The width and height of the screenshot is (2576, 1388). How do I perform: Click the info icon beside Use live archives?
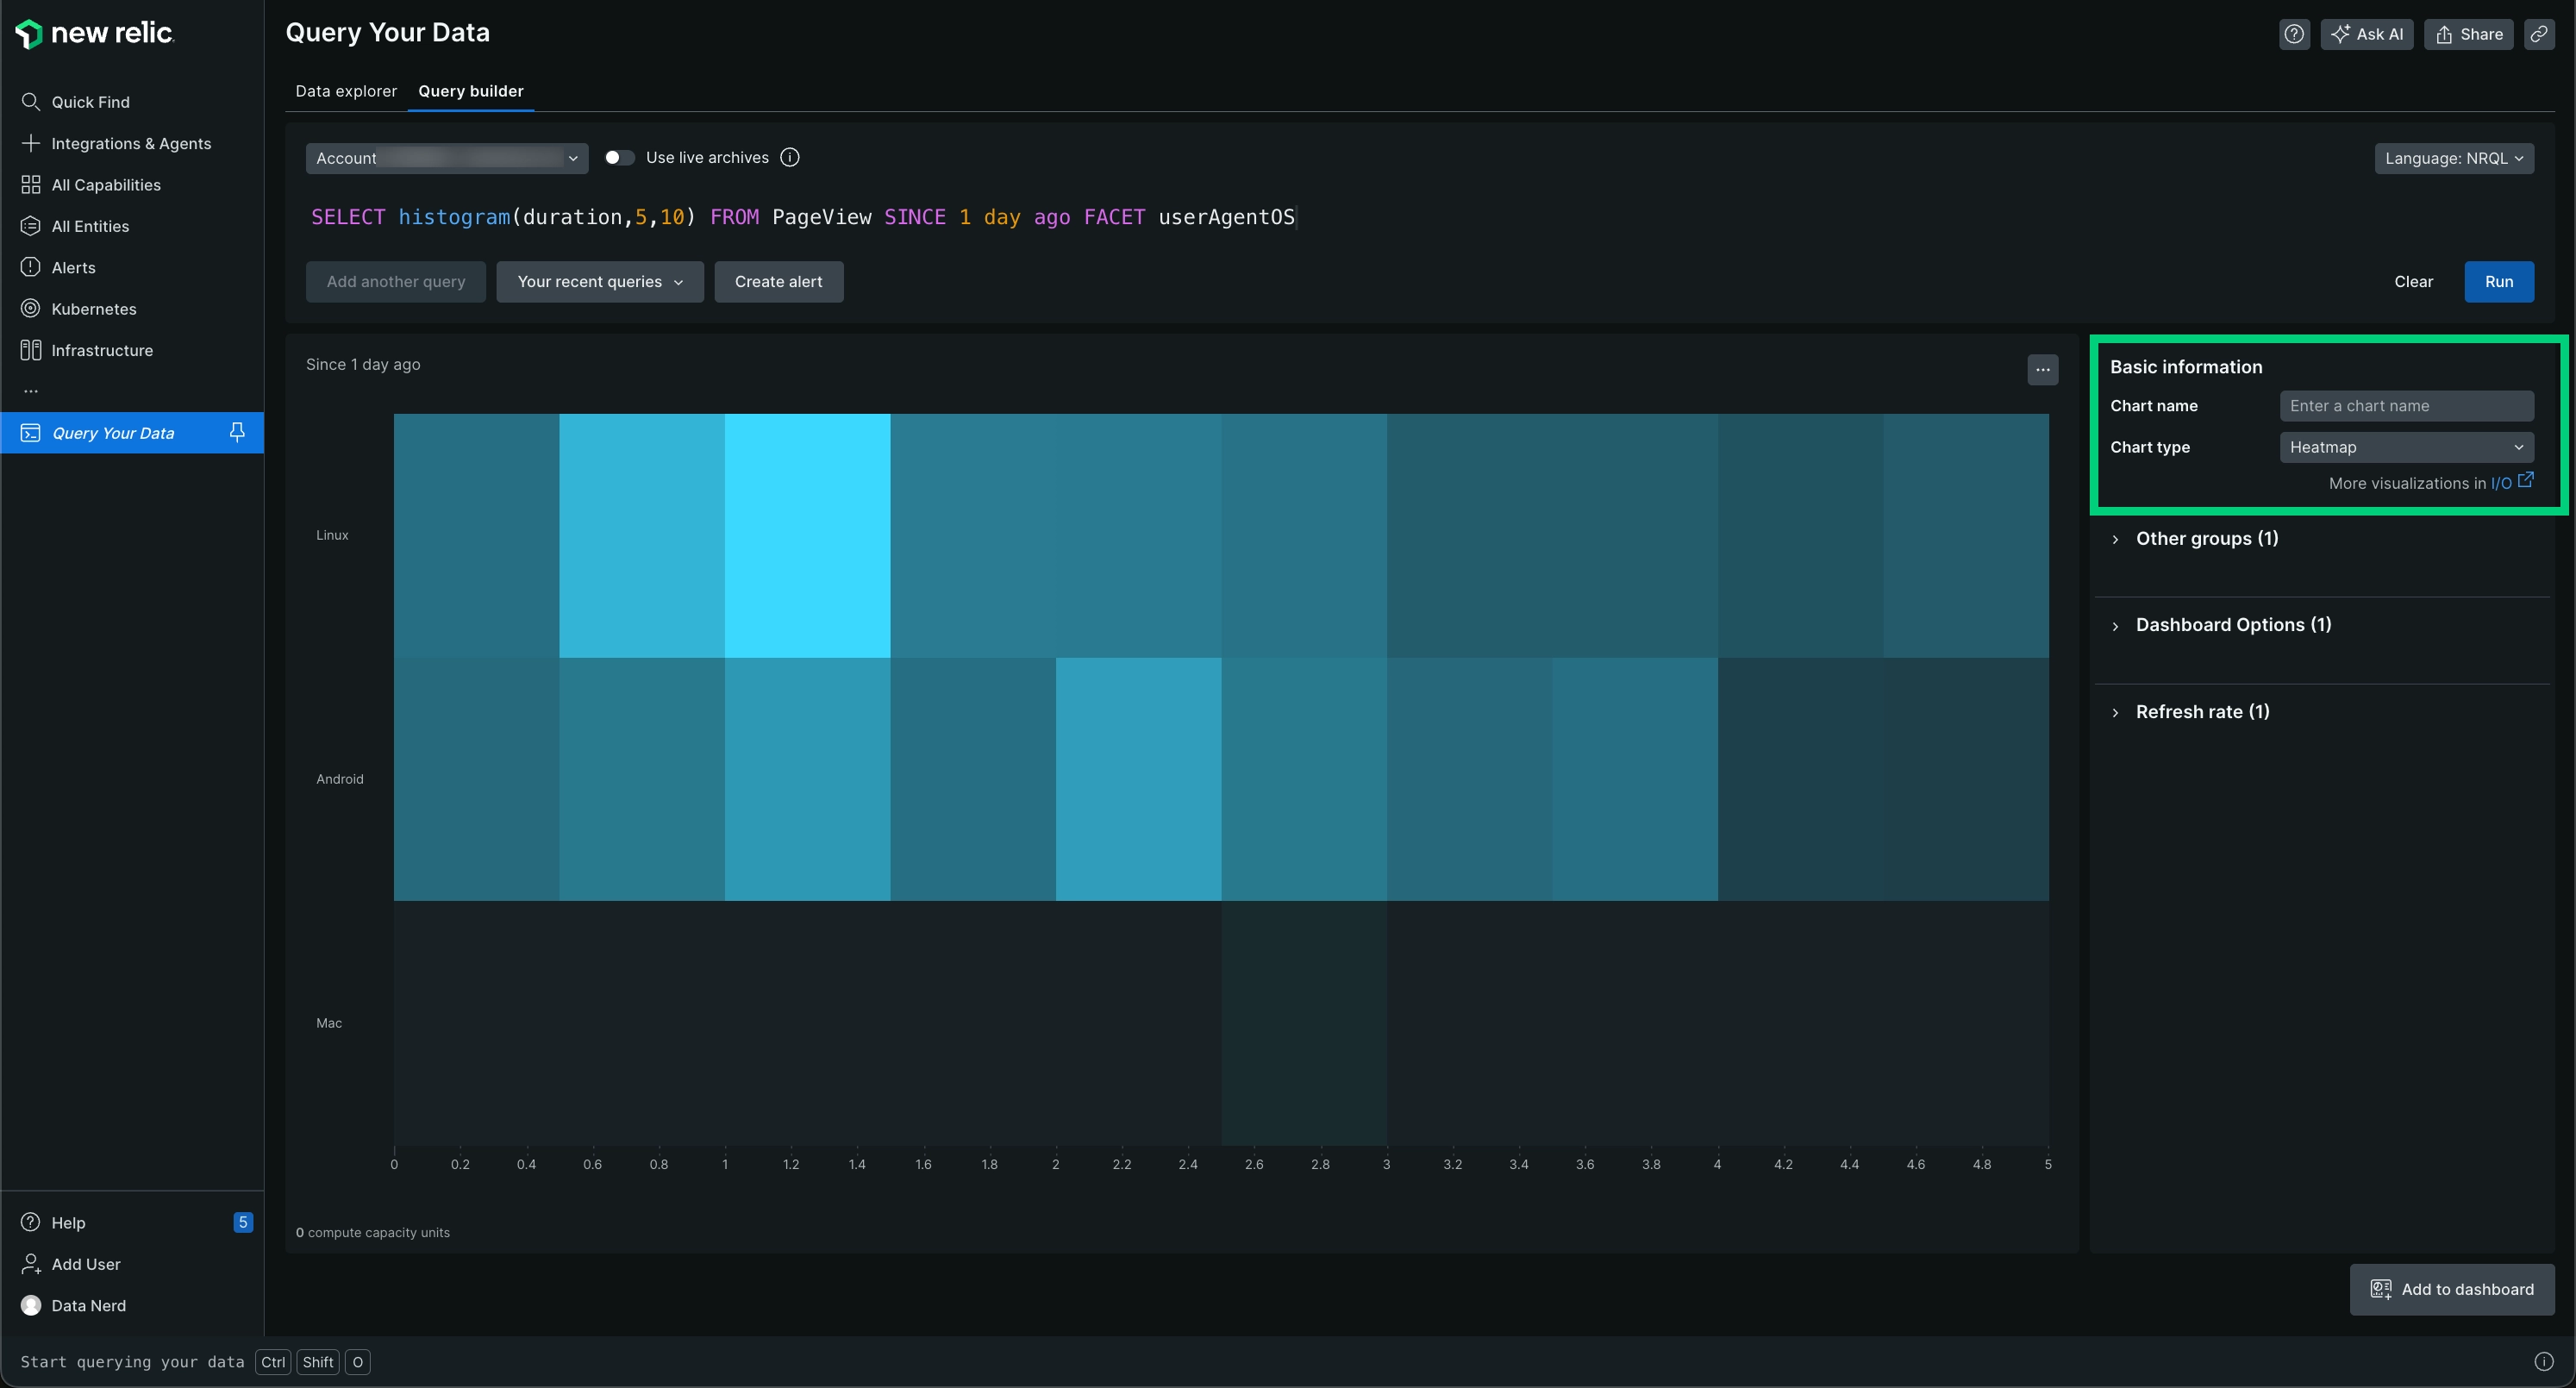tap(790, 157)
